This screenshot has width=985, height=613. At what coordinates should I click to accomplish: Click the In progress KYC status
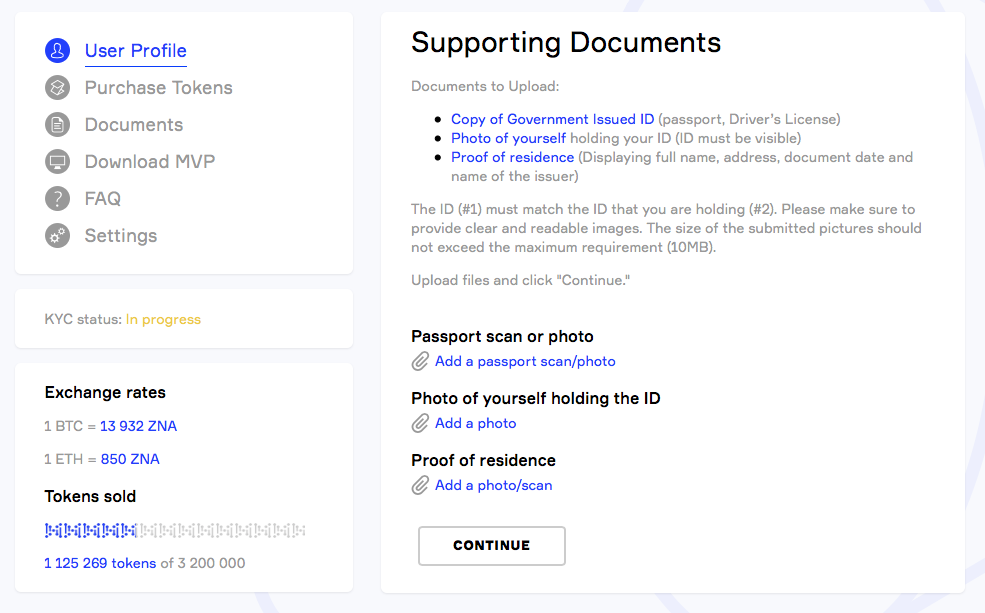(163, 320)
